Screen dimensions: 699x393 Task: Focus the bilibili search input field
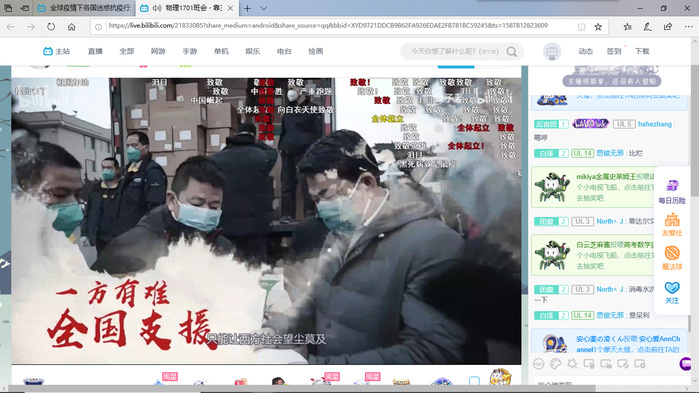coord(455,52)
